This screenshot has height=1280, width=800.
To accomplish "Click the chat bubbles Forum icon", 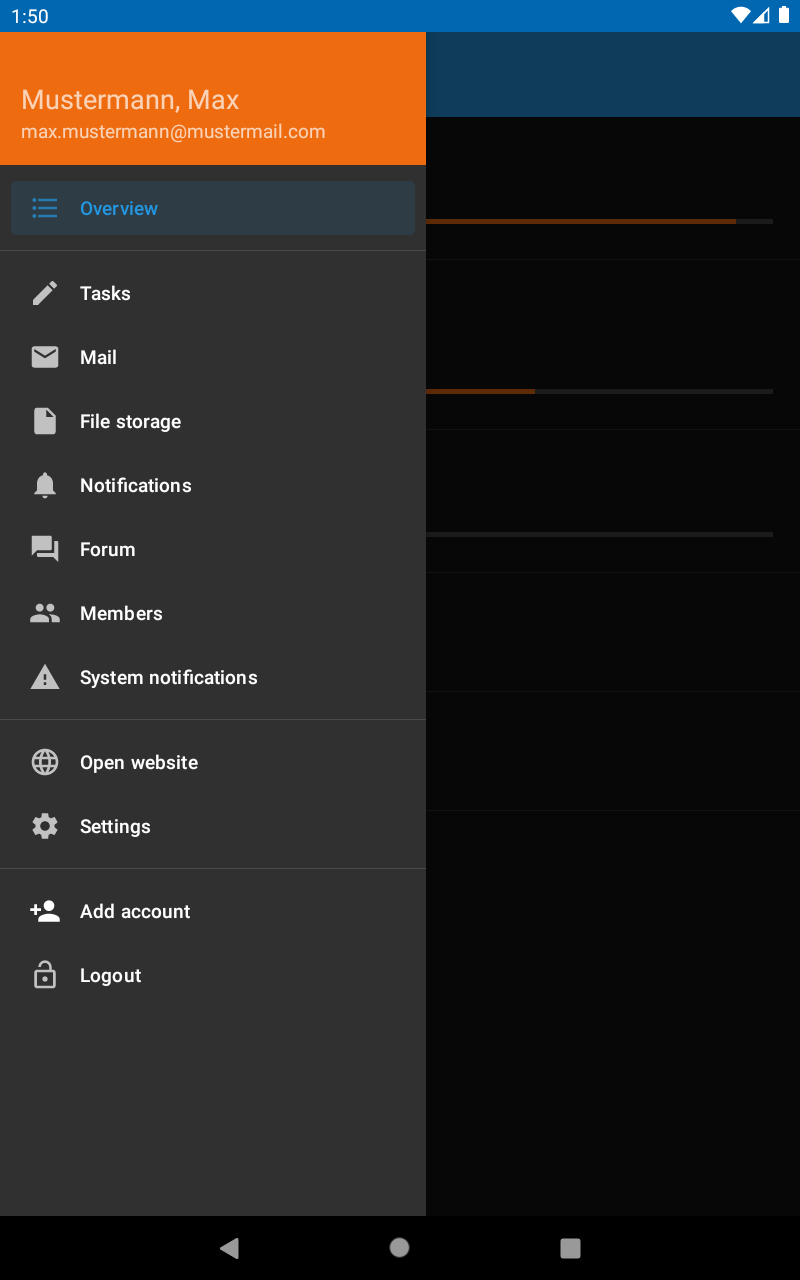I will click(x=45, y=549).
